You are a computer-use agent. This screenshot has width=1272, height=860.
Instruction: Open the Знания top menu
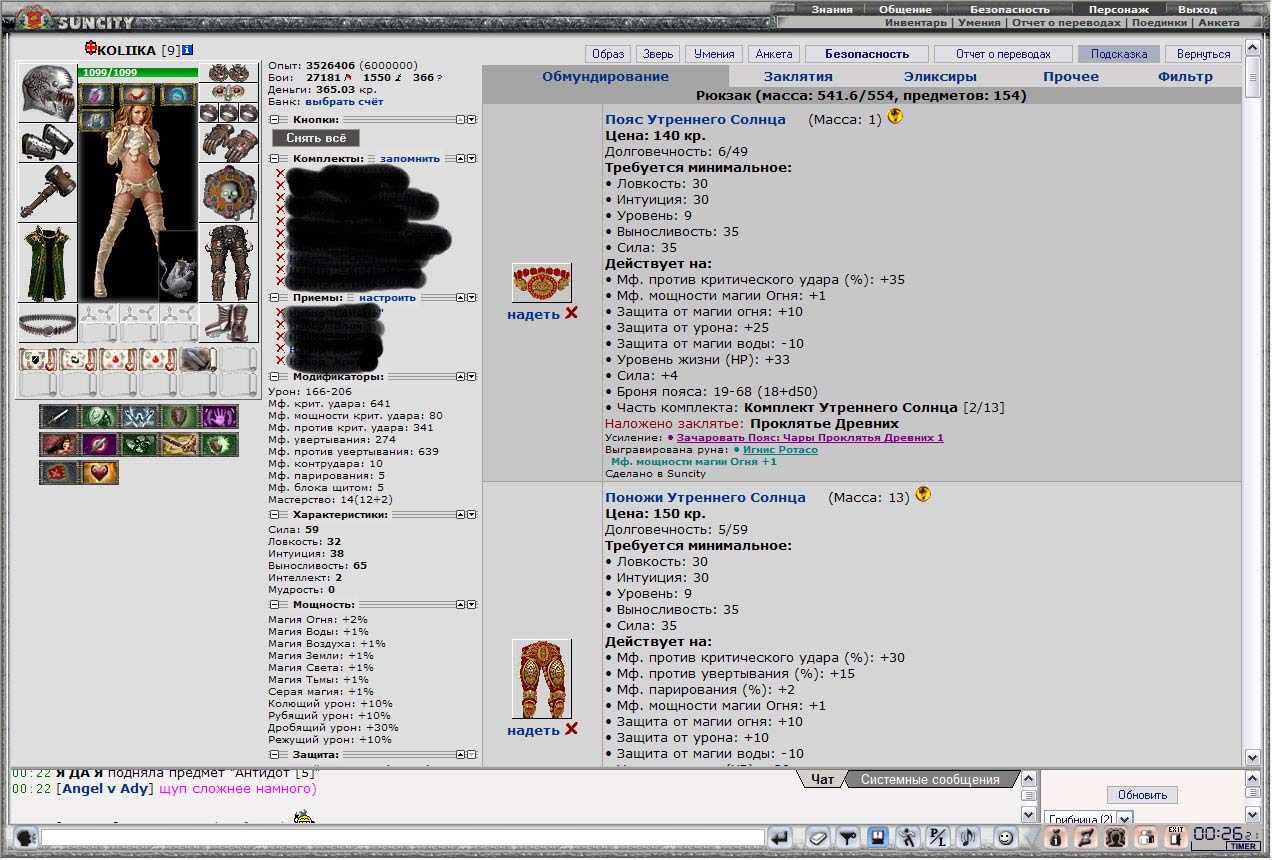[x=832, y=9]
